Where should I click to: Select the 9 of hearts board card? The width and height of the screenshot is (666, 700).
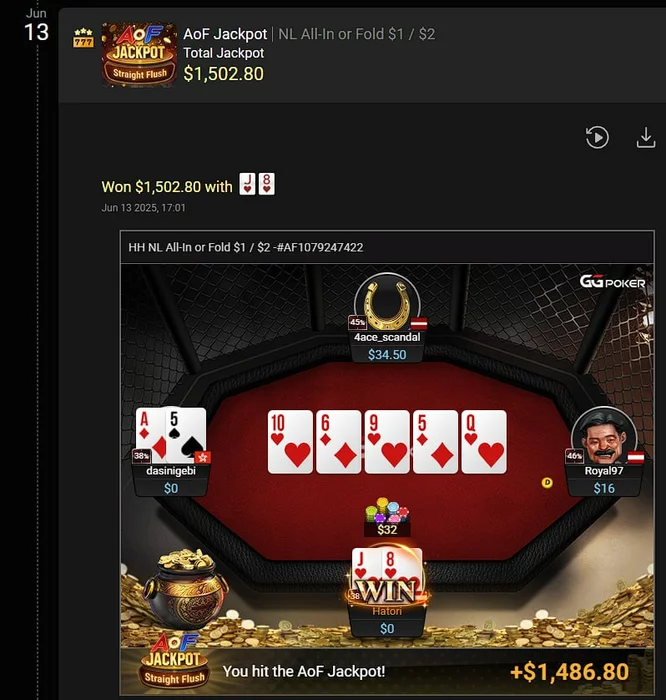tap(387, 442)
